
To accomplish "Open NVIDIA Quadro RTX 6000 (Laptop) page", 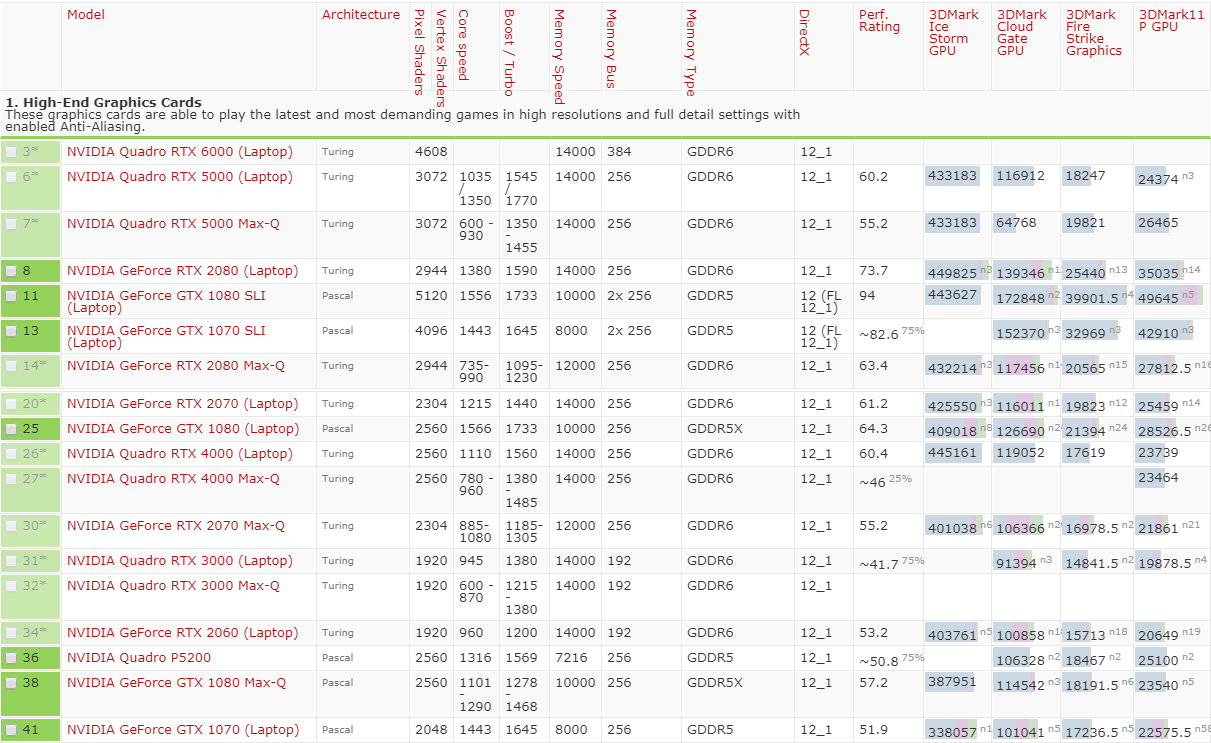I will pyautogui.click(x=180, y=152).
